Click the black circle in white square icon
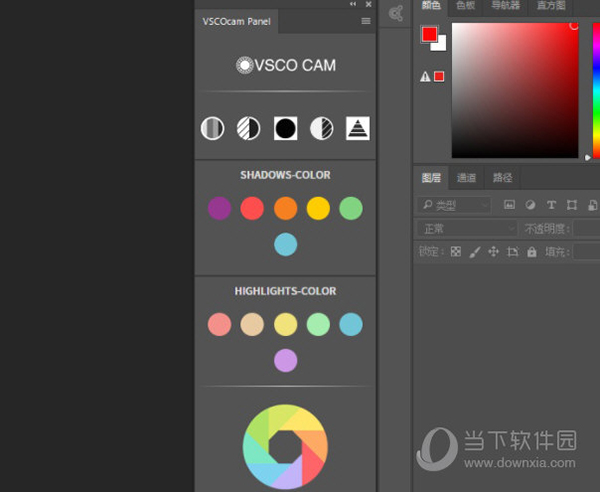 pyautogui.click(x=285, y=128)
